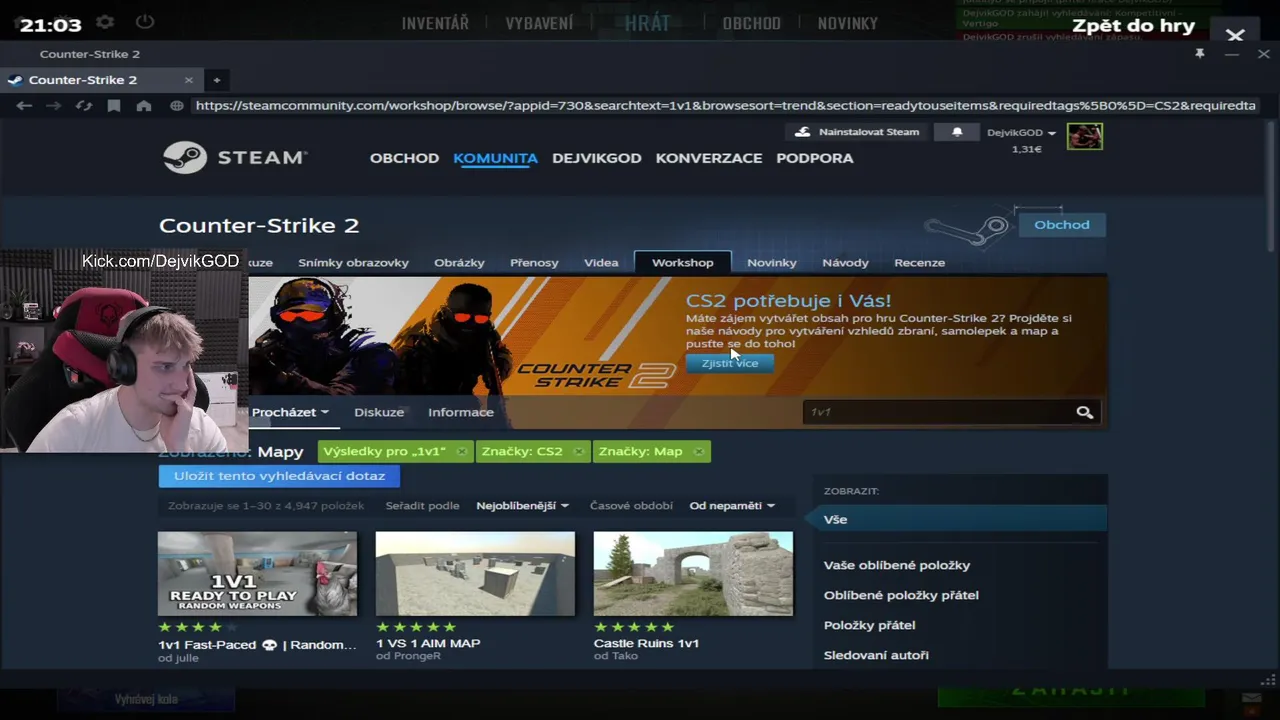Remove the '1v1' results filter tag
Screen dimensions: 1280x720
pos(461,452)
